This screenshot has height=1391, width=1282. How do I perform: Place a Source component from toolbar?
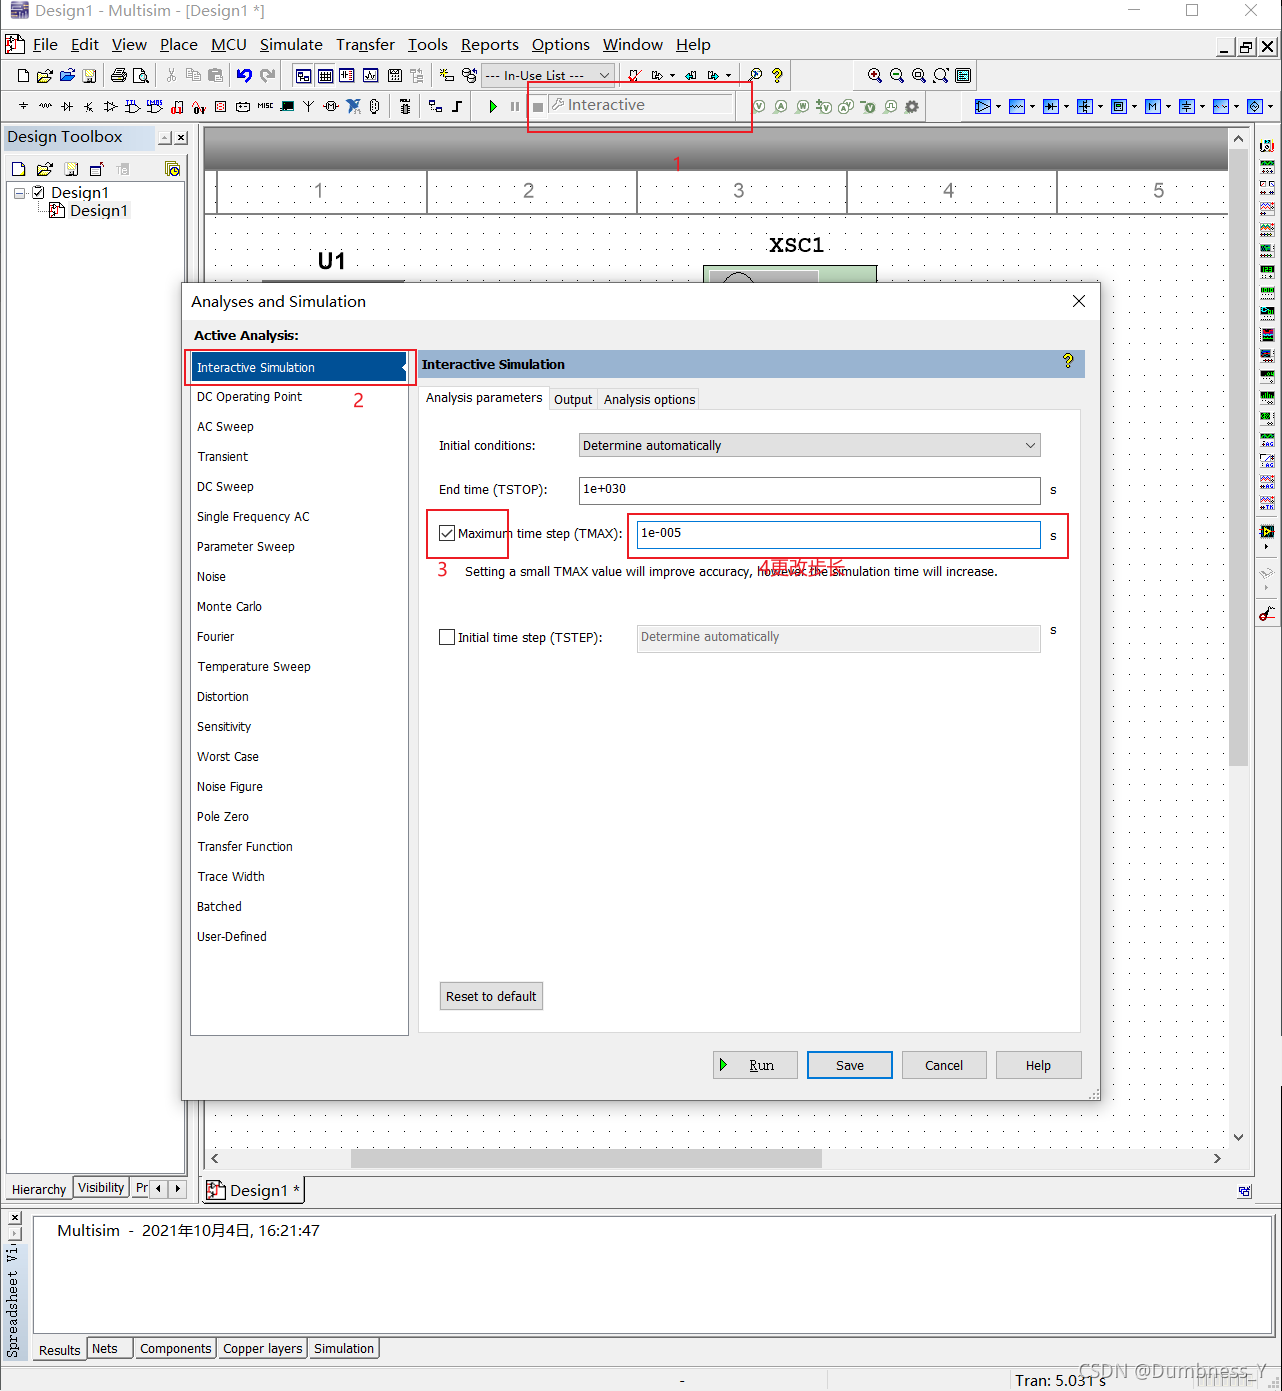click(23, 106)
